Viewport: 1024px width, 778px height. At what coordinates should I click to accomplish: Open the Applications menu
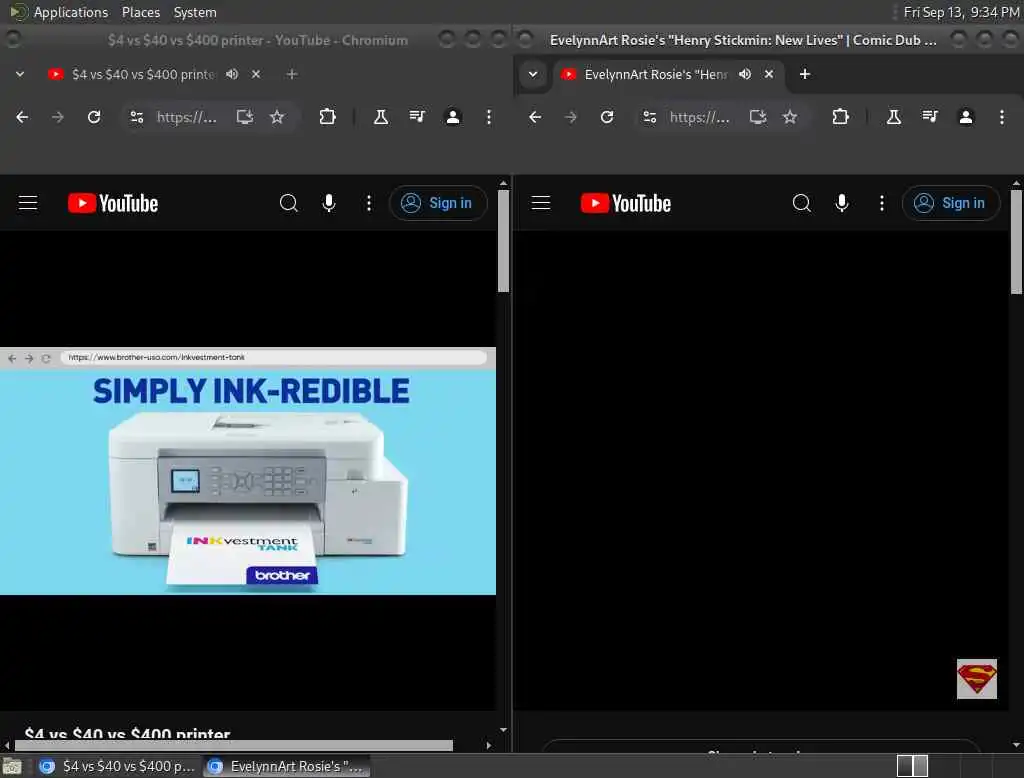71,12
